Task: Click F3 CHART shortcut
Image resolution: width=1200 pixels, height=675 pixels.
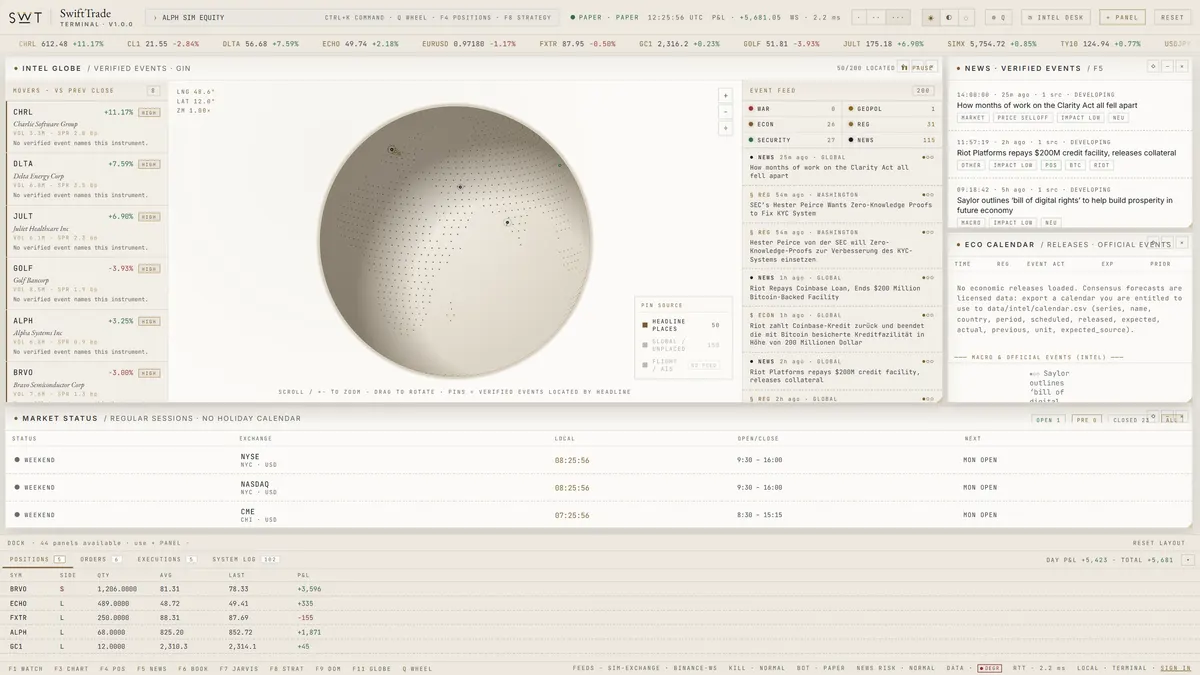Action: point(70,668)
